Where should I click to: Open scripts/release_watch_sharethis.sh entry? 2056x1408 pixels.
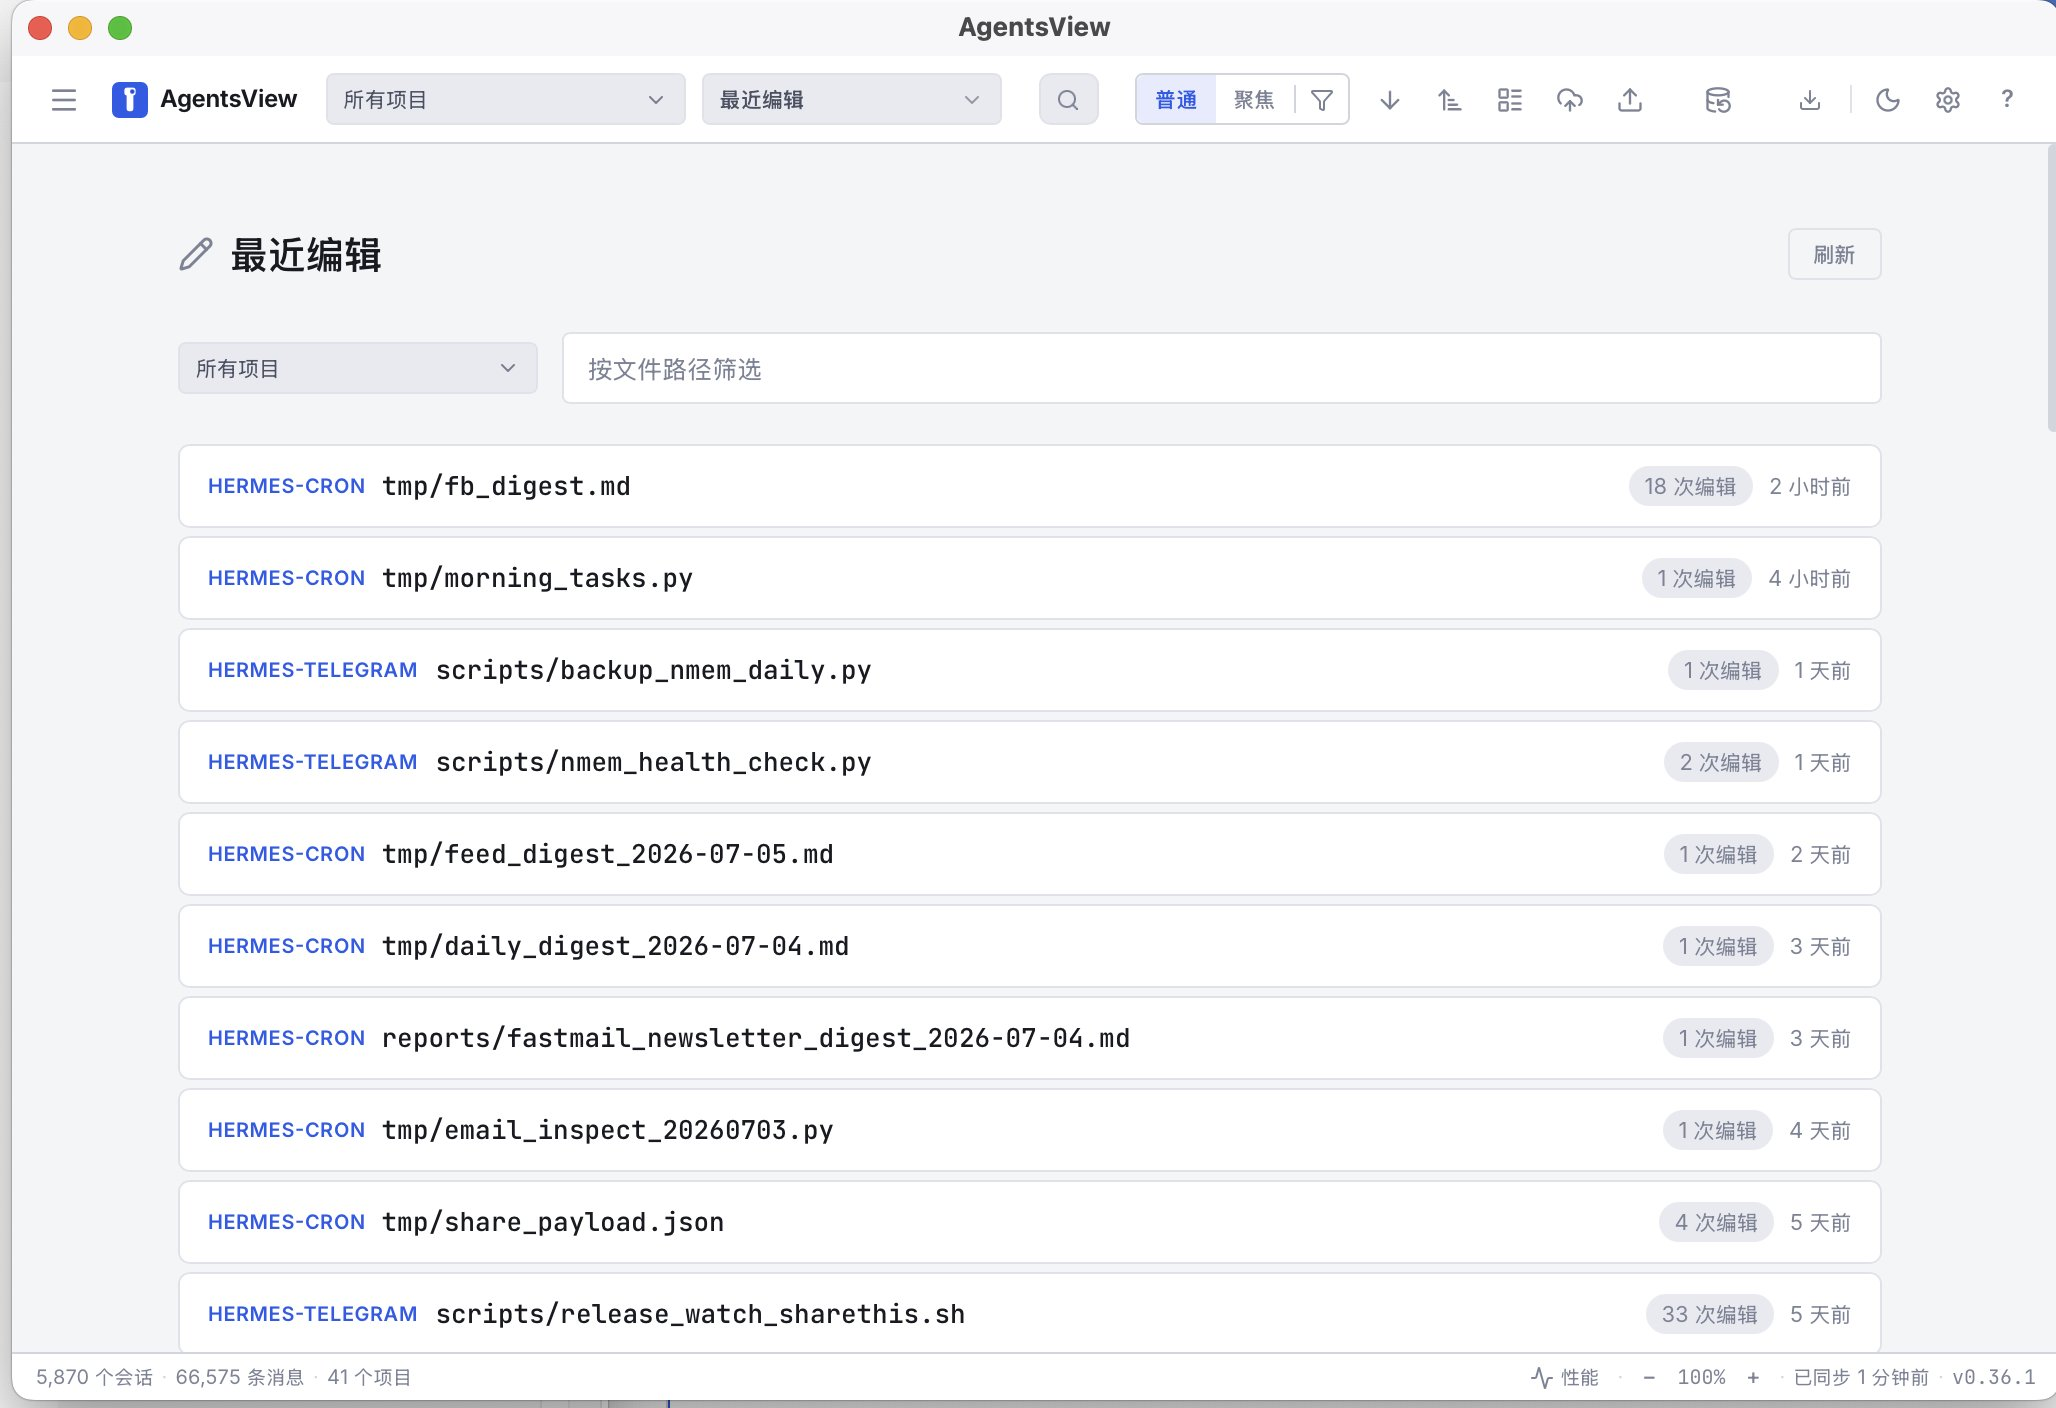[1029, 1314]
